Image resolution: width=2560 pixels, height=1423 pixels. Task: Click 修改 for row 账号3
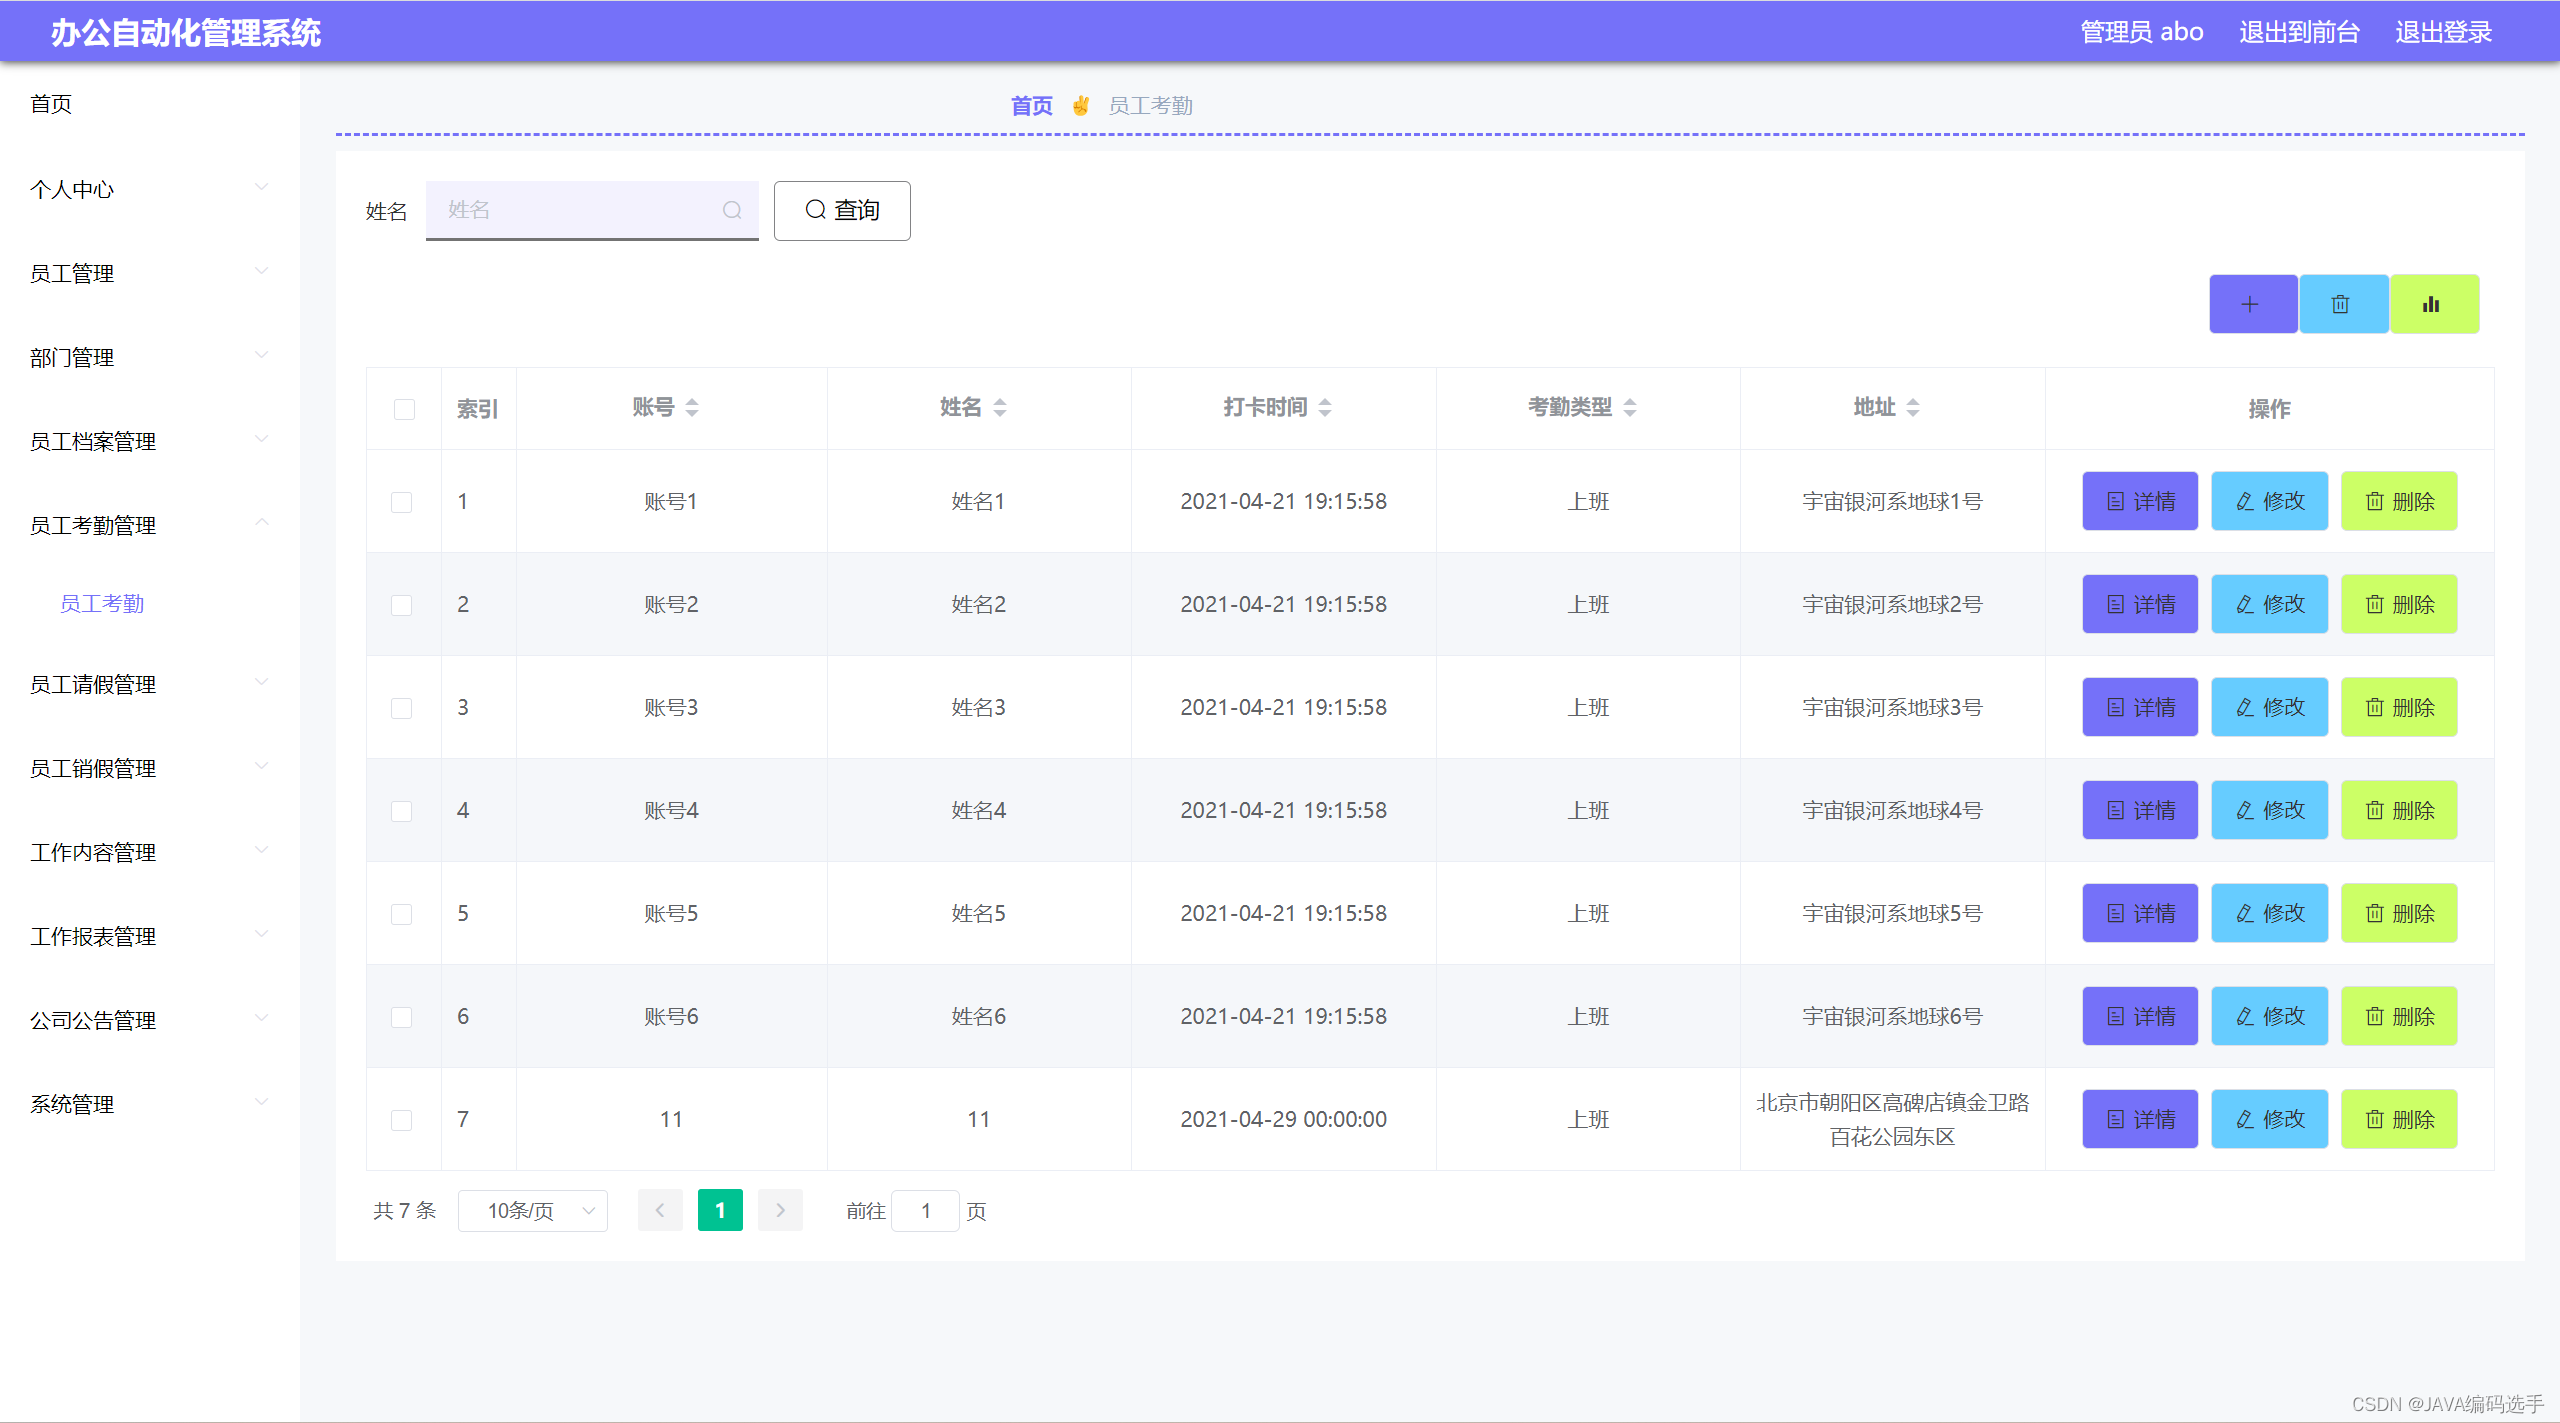2269,707
